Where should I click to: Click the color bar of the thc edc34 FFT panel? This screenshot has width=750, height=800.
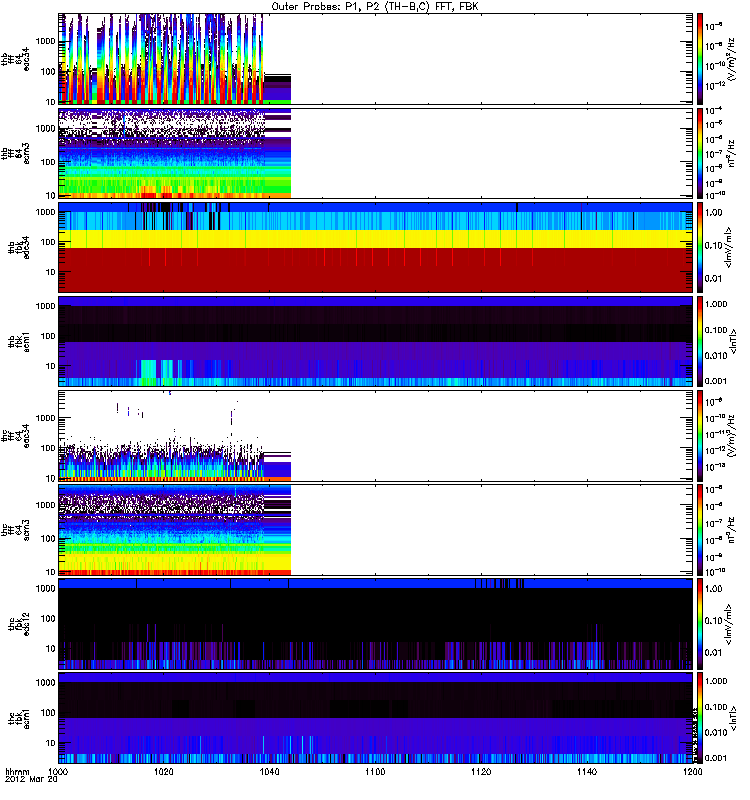(701, 435)
